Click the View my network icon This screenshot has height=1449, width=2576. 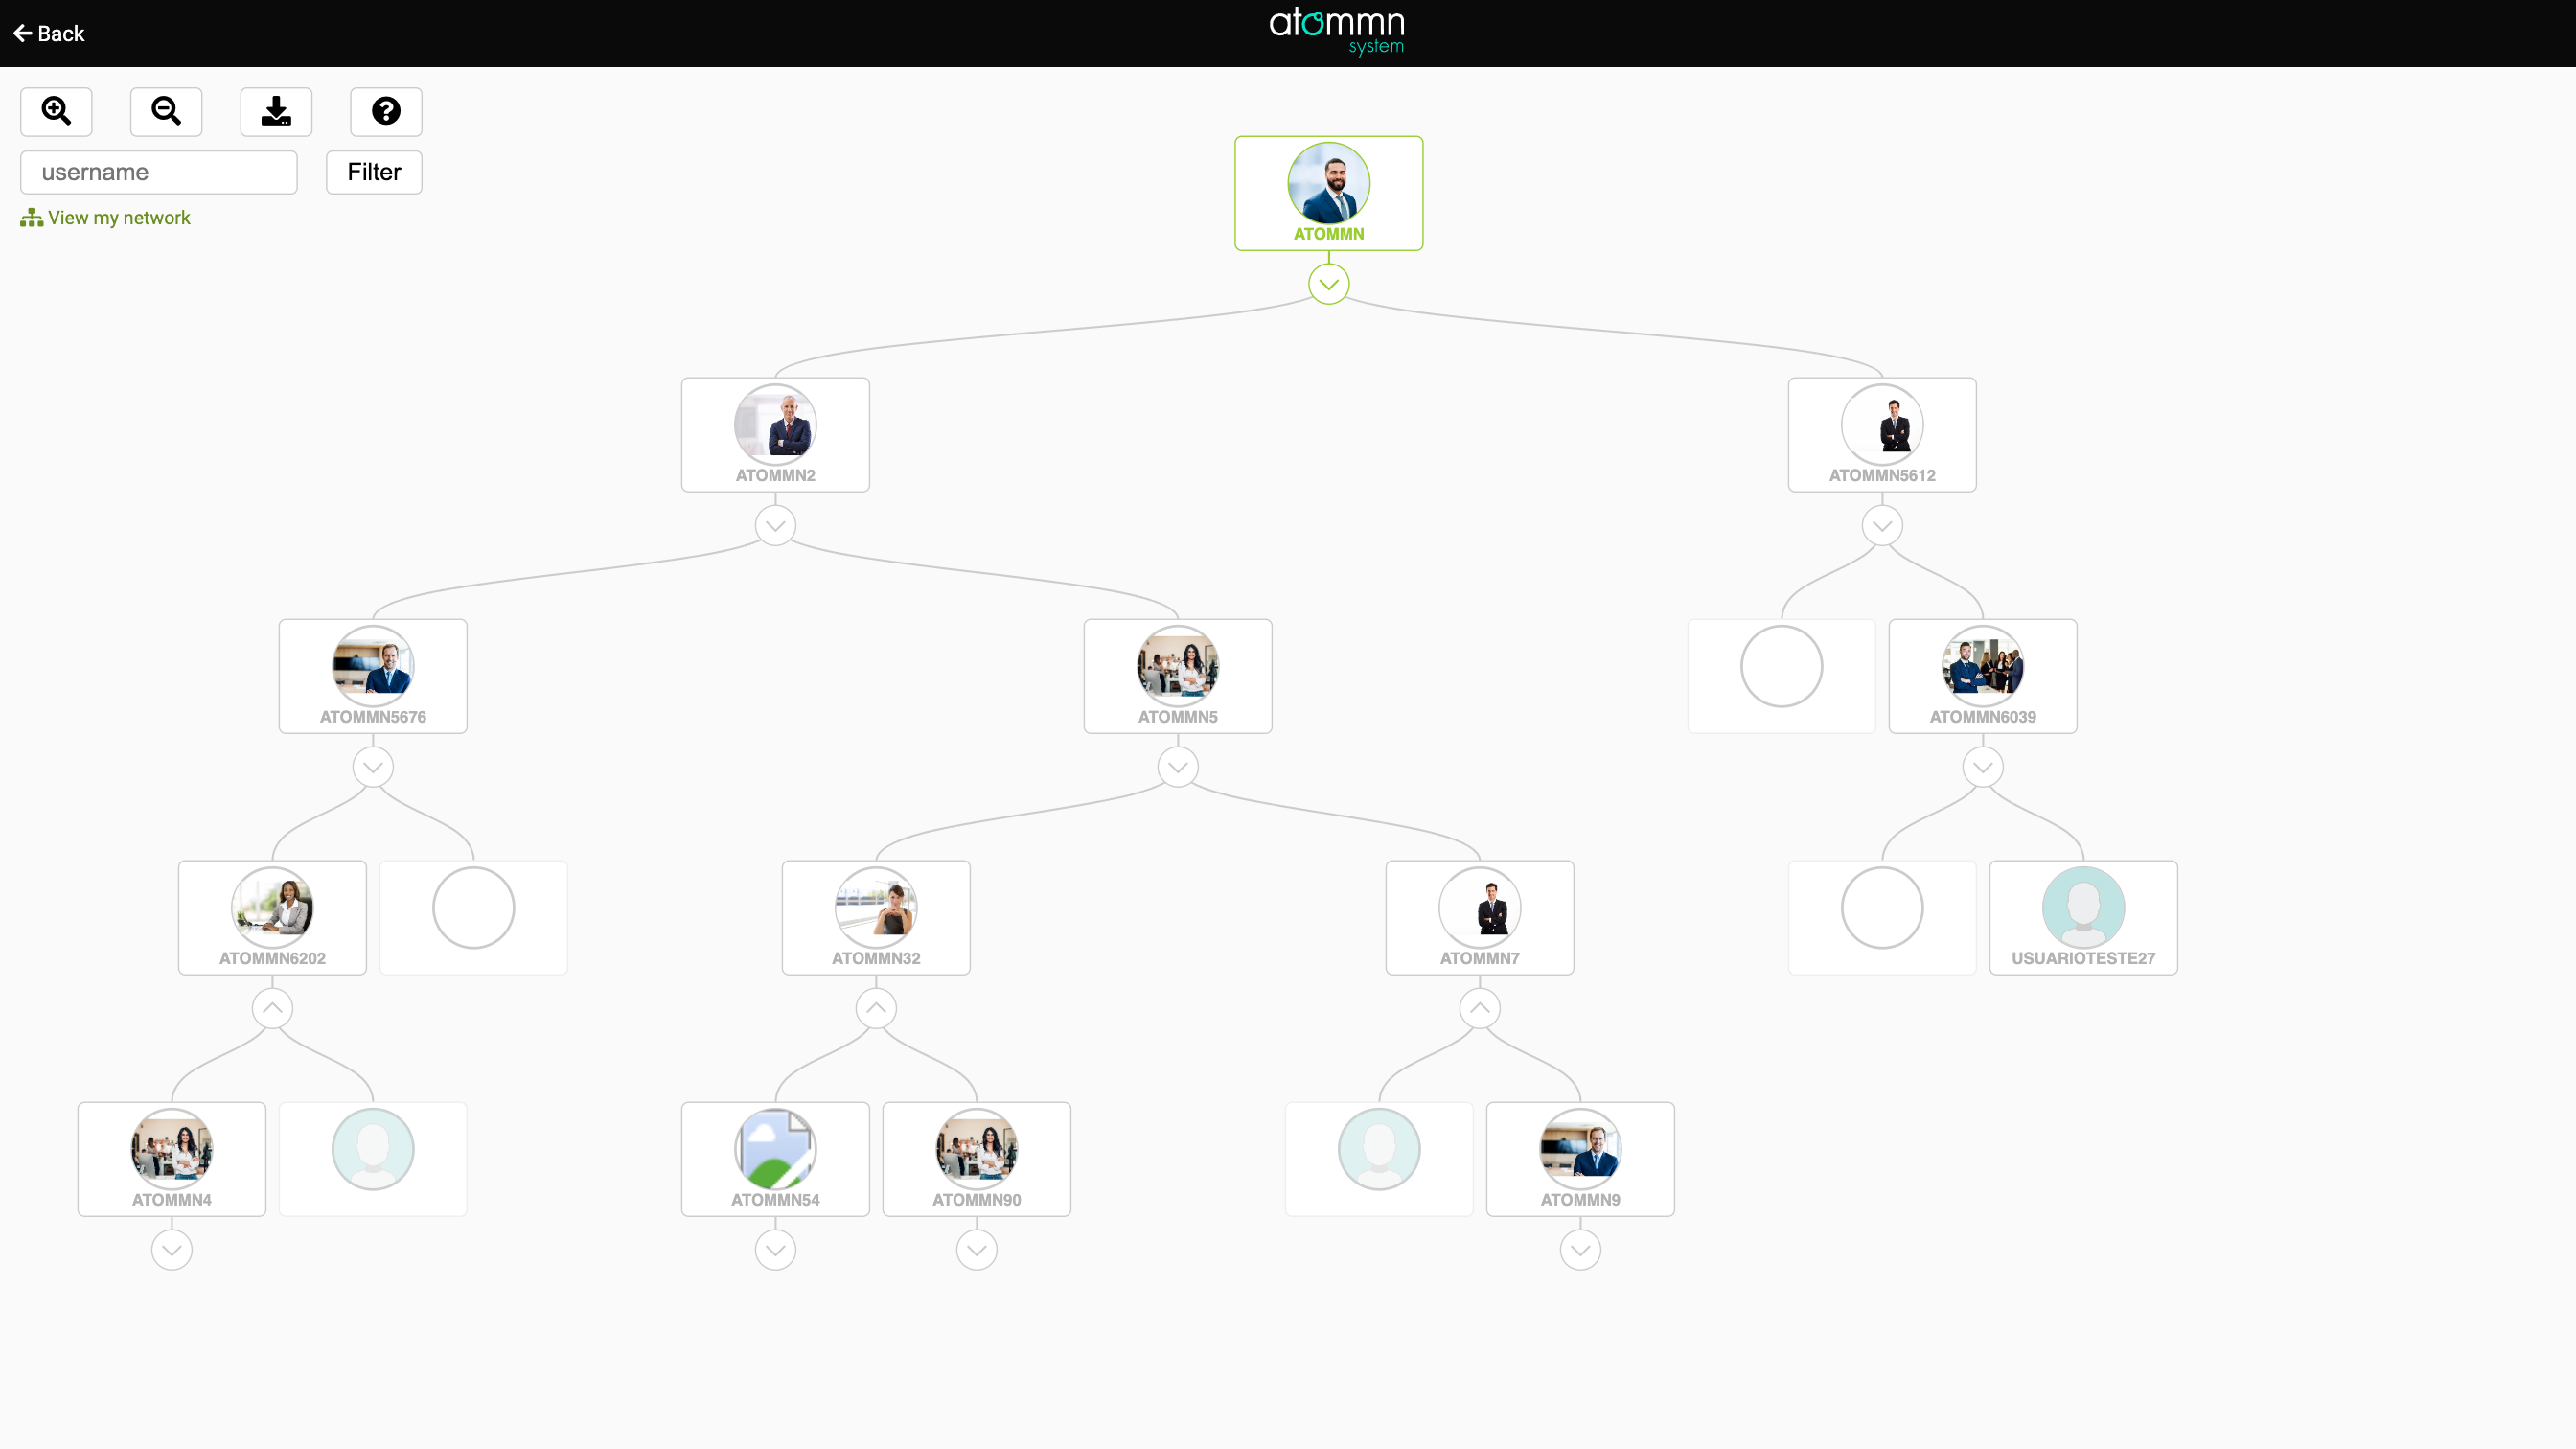tap(32, 216)
